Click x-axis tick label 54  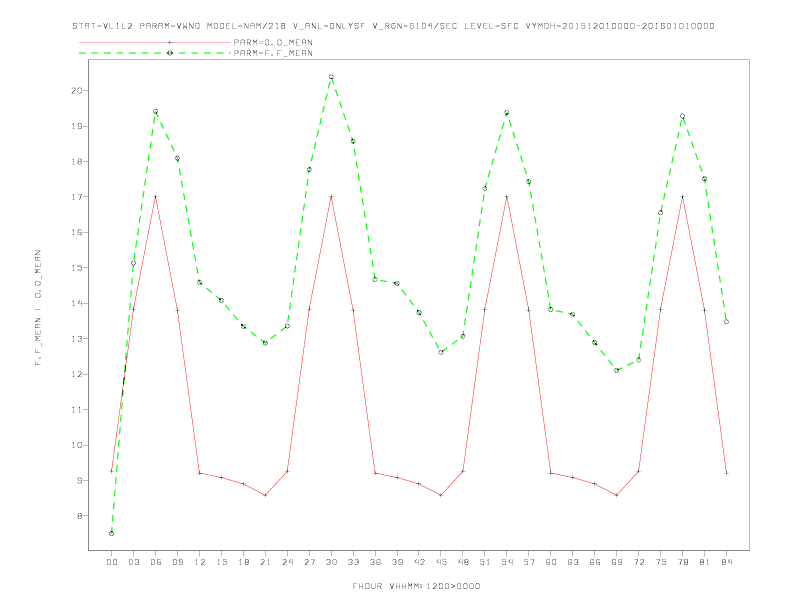[x=507, y=562]
